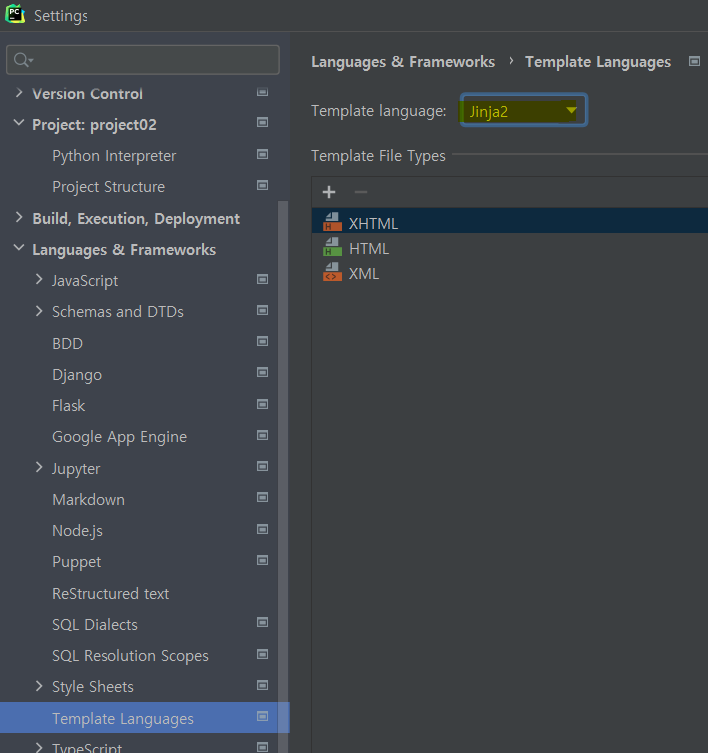
Task: Select the BDD settings page
Action: pyautogui.click(x=67, y=343)
